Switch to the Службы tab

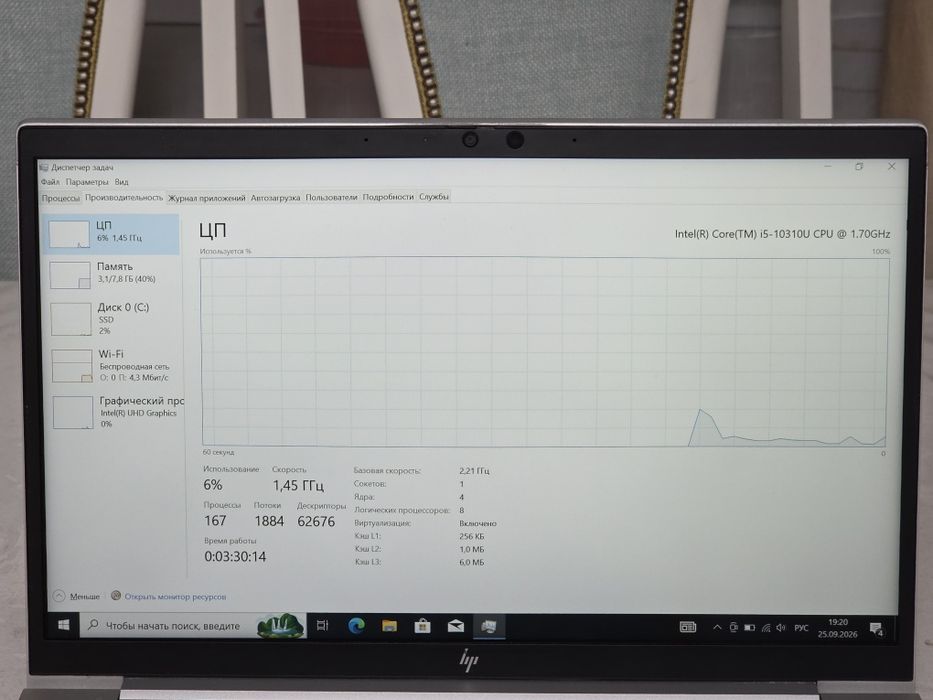coord(434,196)
